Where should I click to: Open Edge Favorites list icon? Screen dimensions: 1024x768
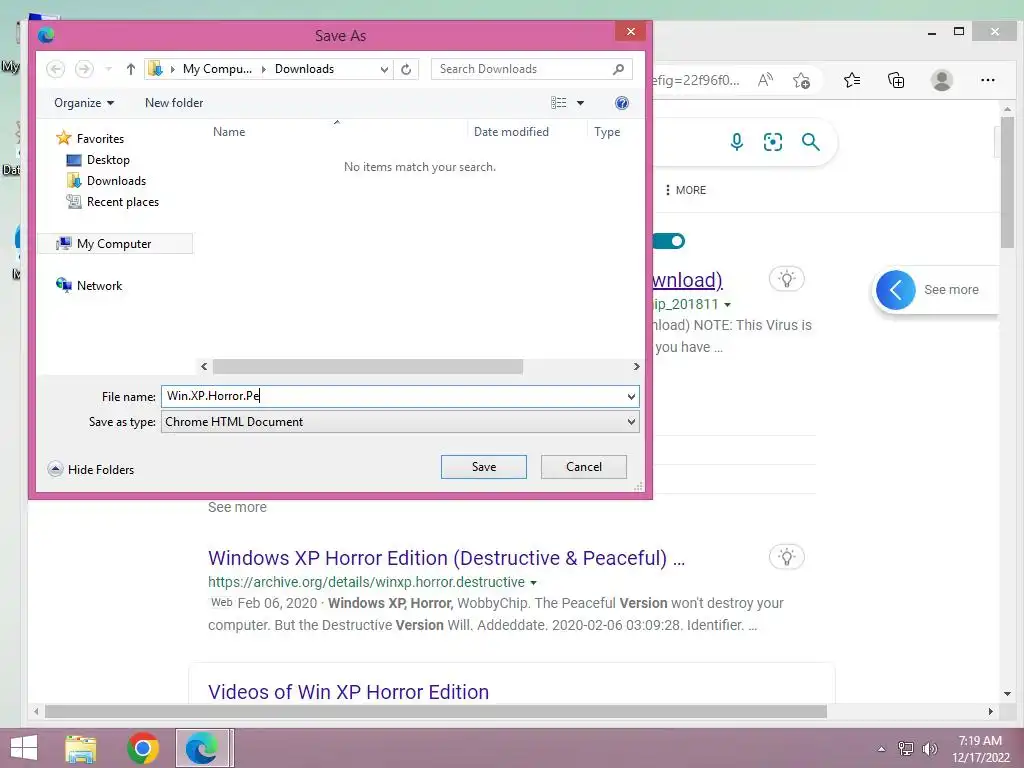(852, 80)
